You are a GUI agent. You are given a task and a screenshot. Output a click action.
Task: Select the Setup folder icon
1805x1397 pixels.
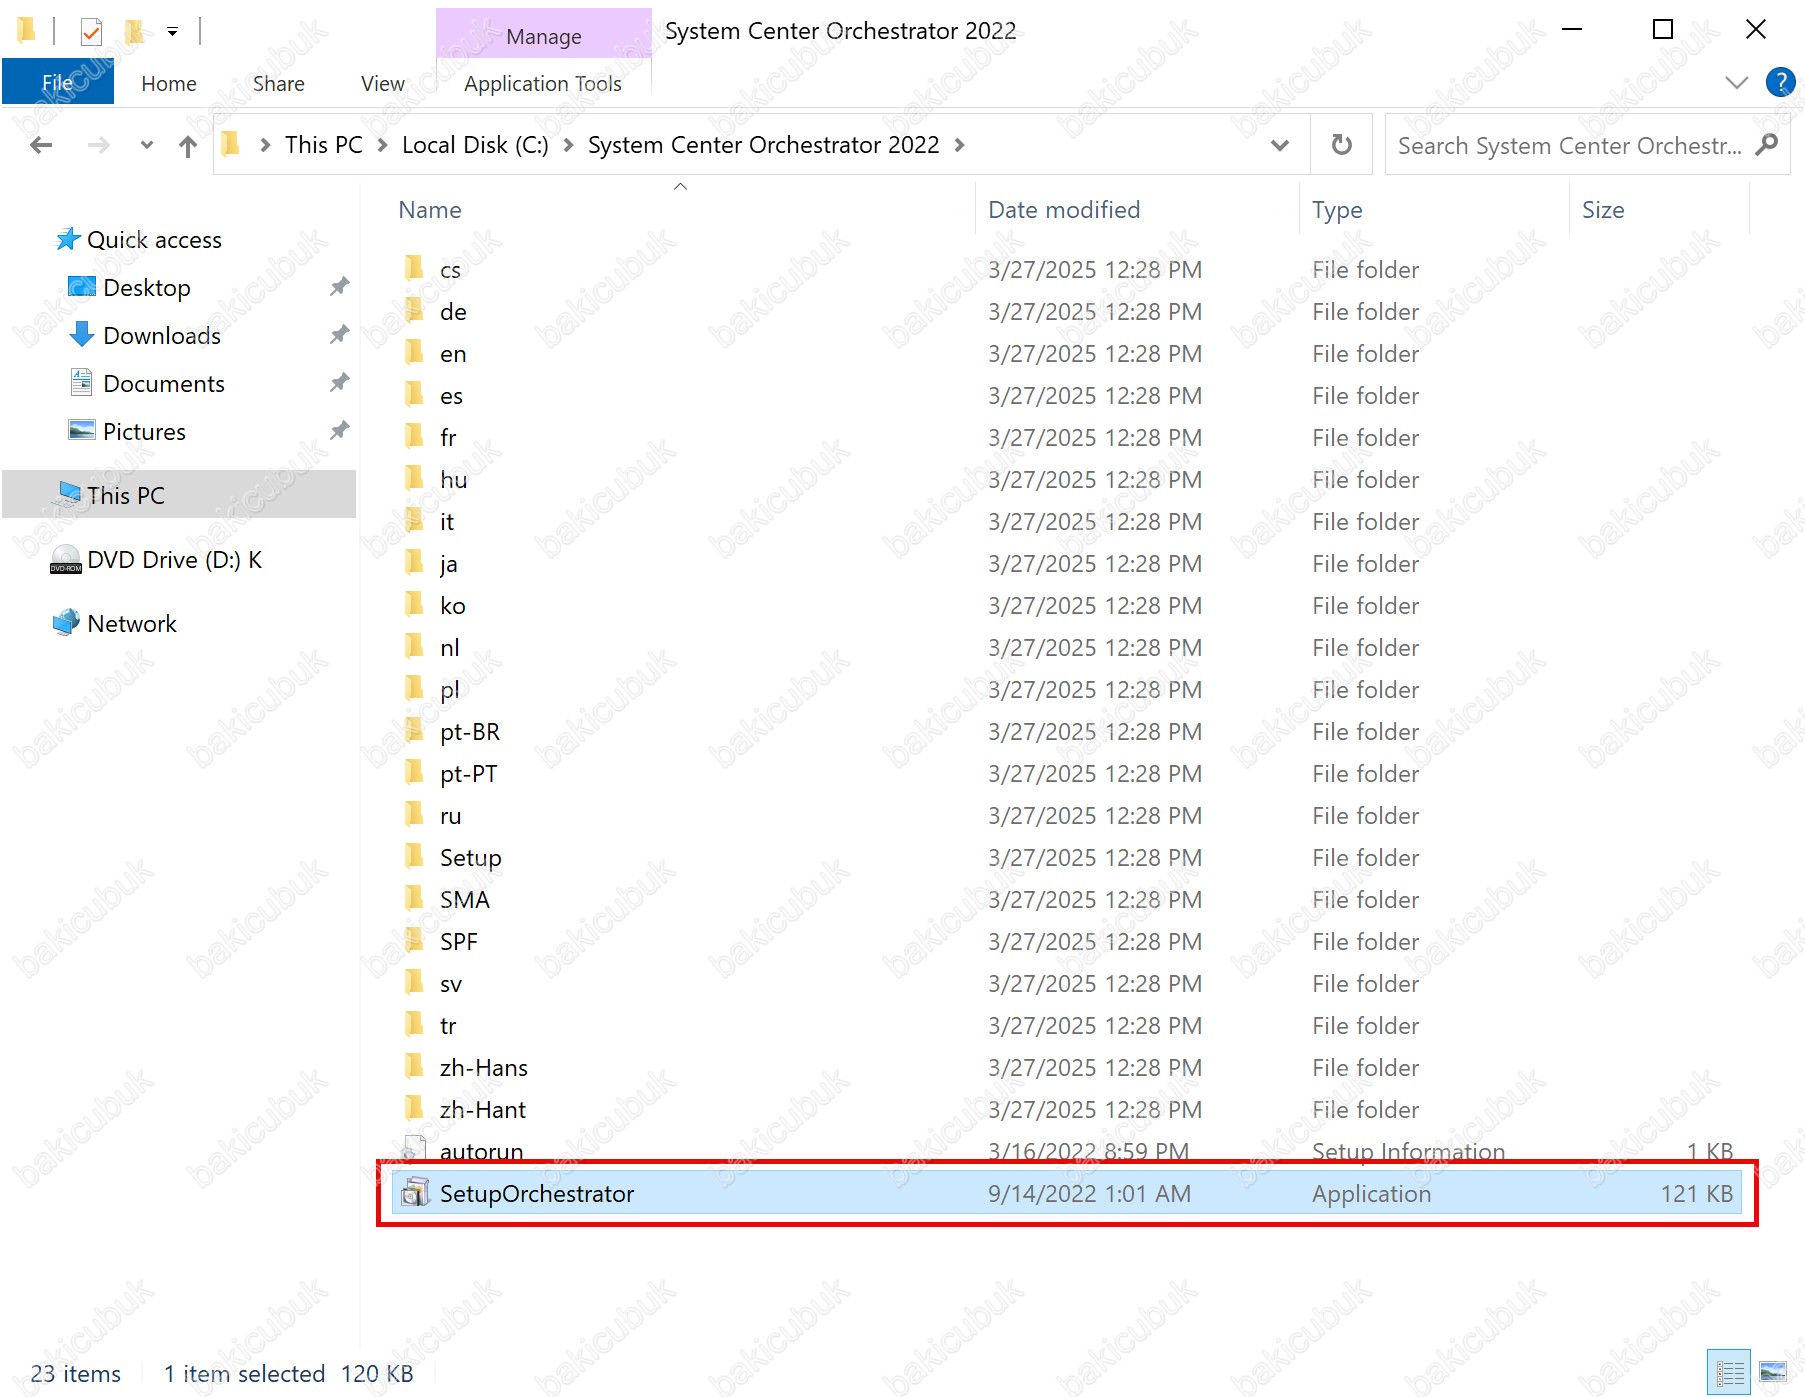414,856
